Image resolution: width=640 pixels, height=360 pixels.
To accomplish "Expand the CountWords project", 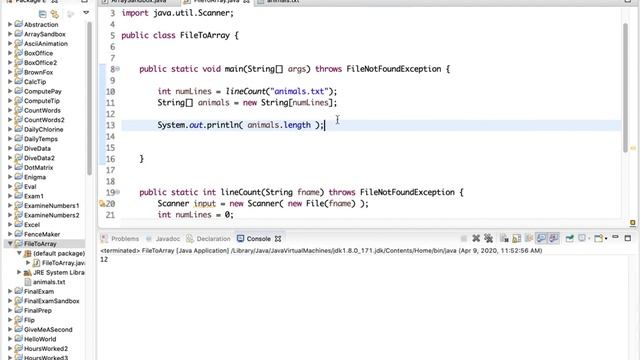I will pos(10,110).
